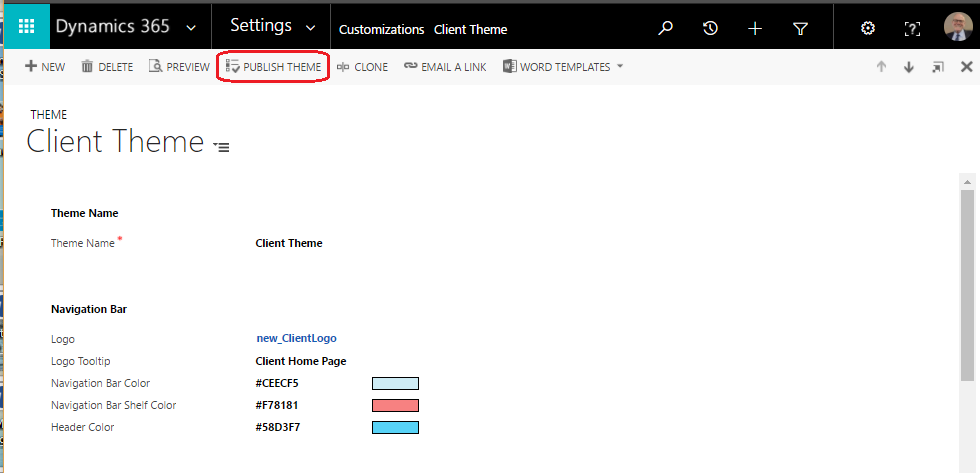Click the blue Header Color swatch
The height and width of the screenshot is (473, 980).
tap(395, 427)
